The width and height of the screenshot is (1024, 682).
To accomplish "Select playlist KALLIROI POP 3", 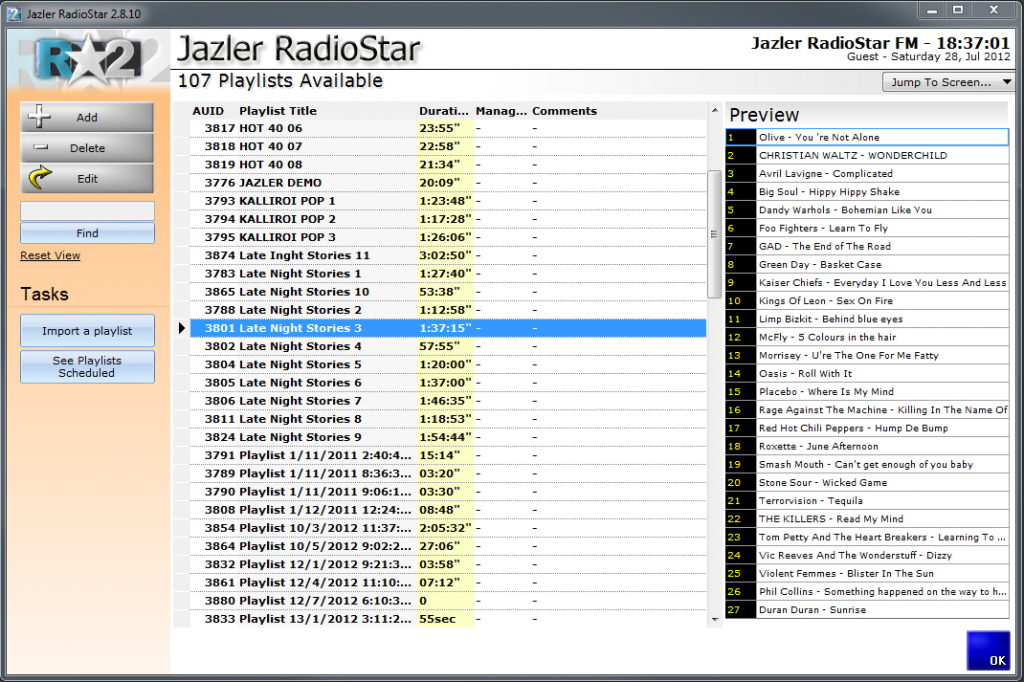I will point(448,237).
